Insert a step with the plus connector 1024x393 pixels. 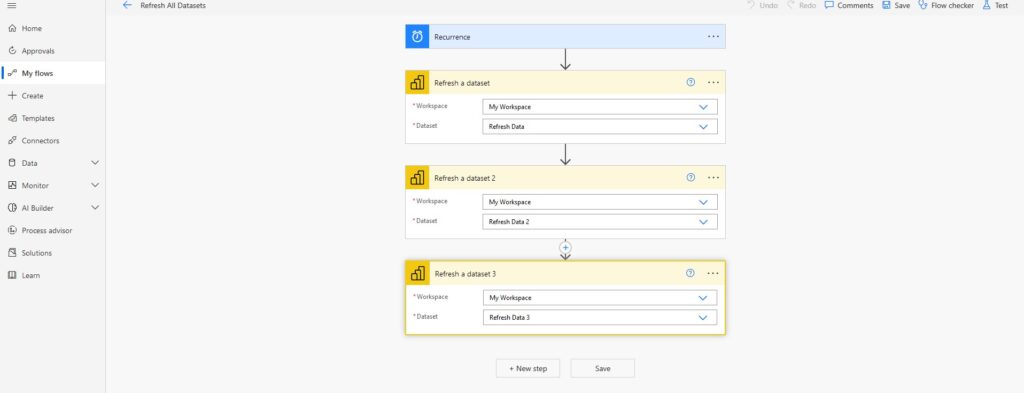(566, 247)
